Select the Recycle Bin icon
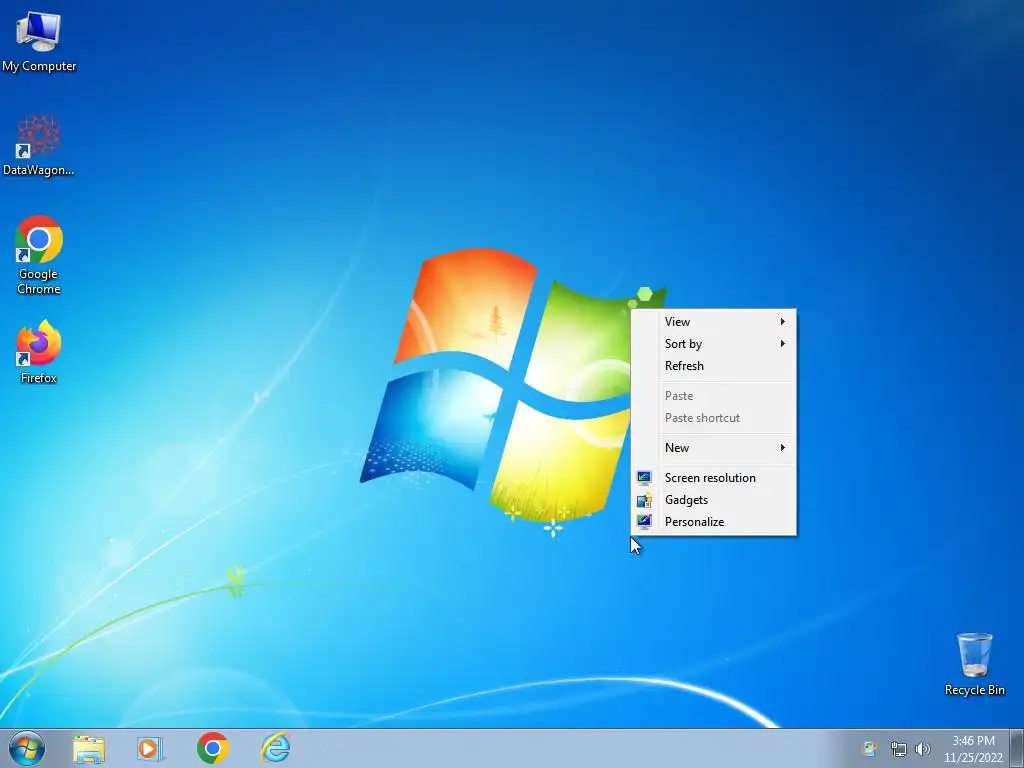Screen dimensions: 1024x768 [974, 664]
